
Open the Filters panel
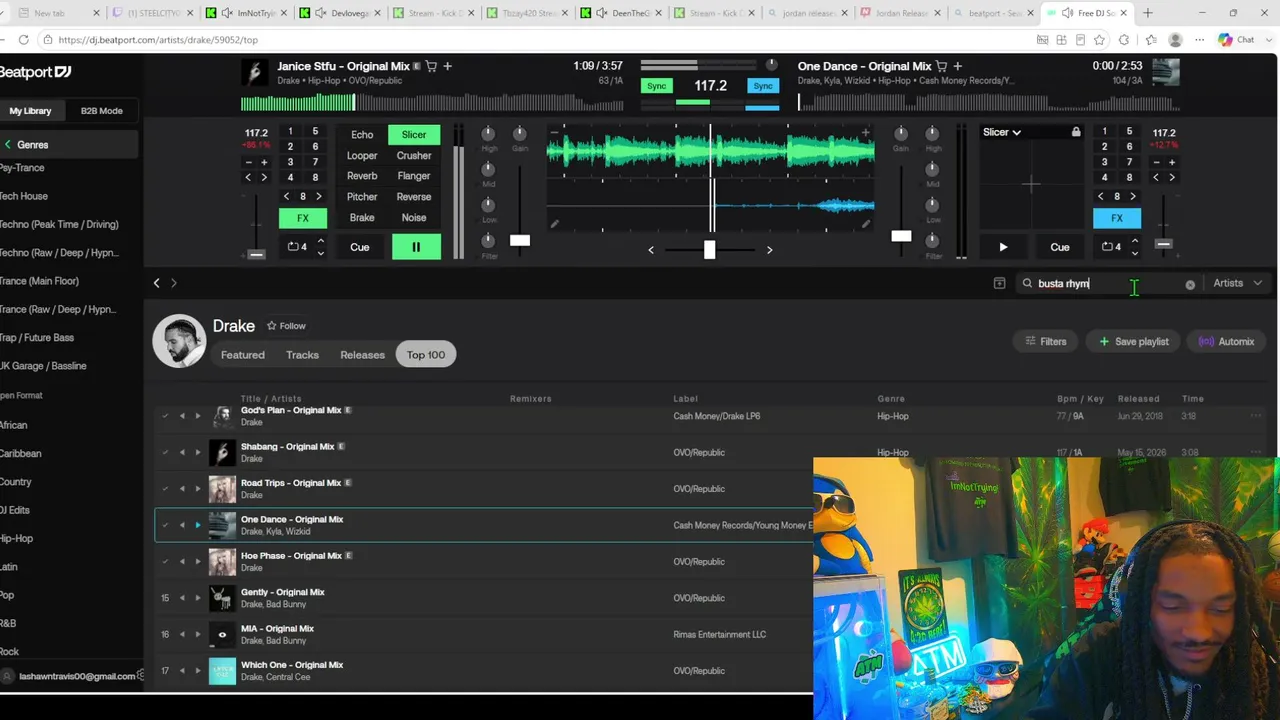(1046, 342)
